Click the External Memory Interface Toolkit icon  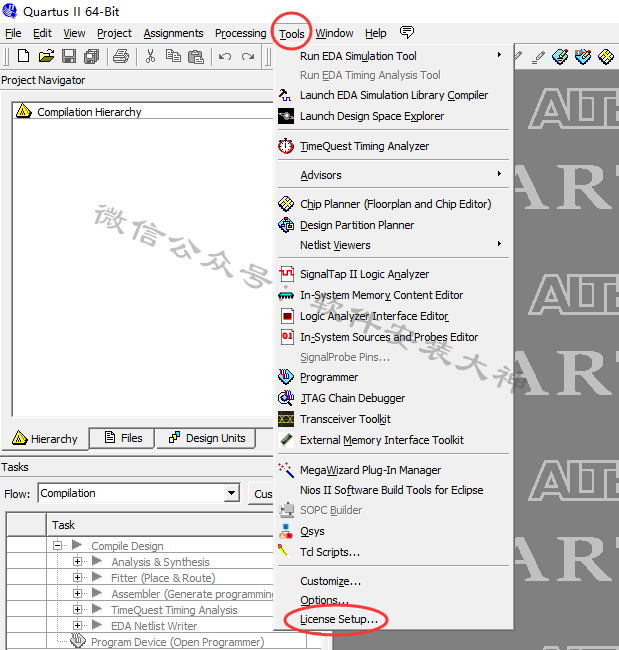click(286, 440)
